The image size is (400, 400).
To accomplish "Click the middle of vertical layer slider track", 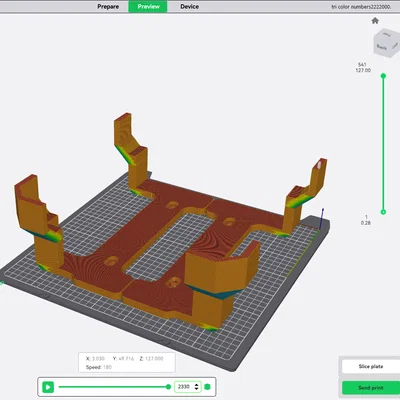I will coord(383,144).
